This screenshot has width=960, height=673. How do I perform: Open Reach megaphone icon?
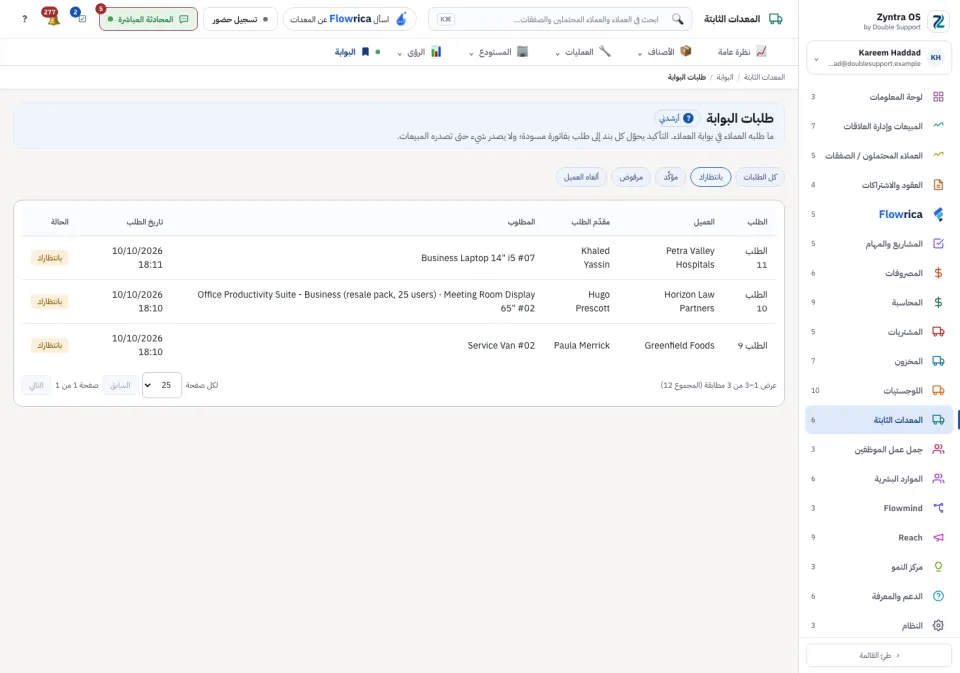click(x=938, y=537)
